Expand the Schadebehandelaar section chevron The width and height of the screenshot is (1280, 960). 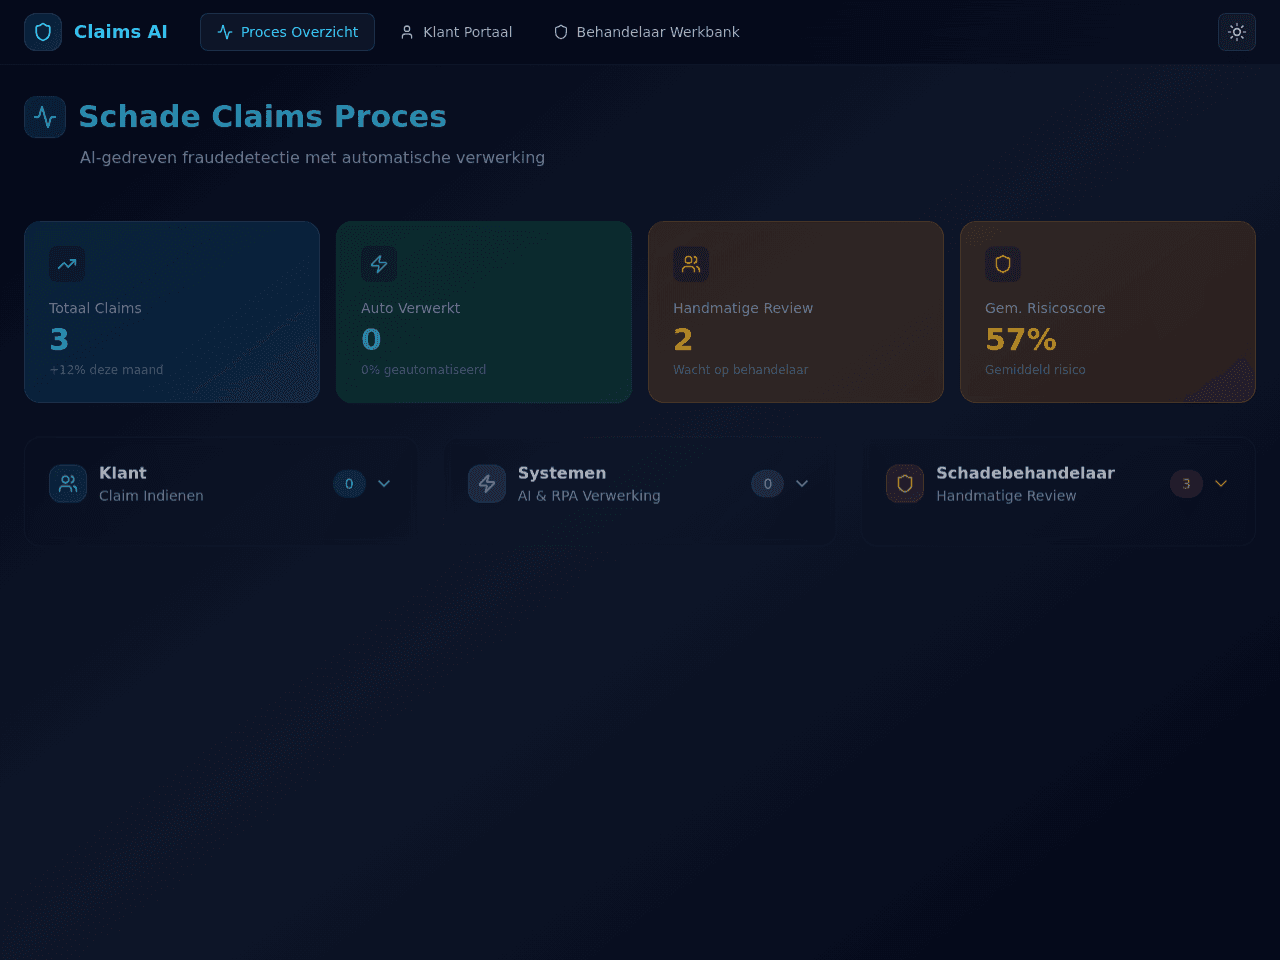coord(1221,484)
